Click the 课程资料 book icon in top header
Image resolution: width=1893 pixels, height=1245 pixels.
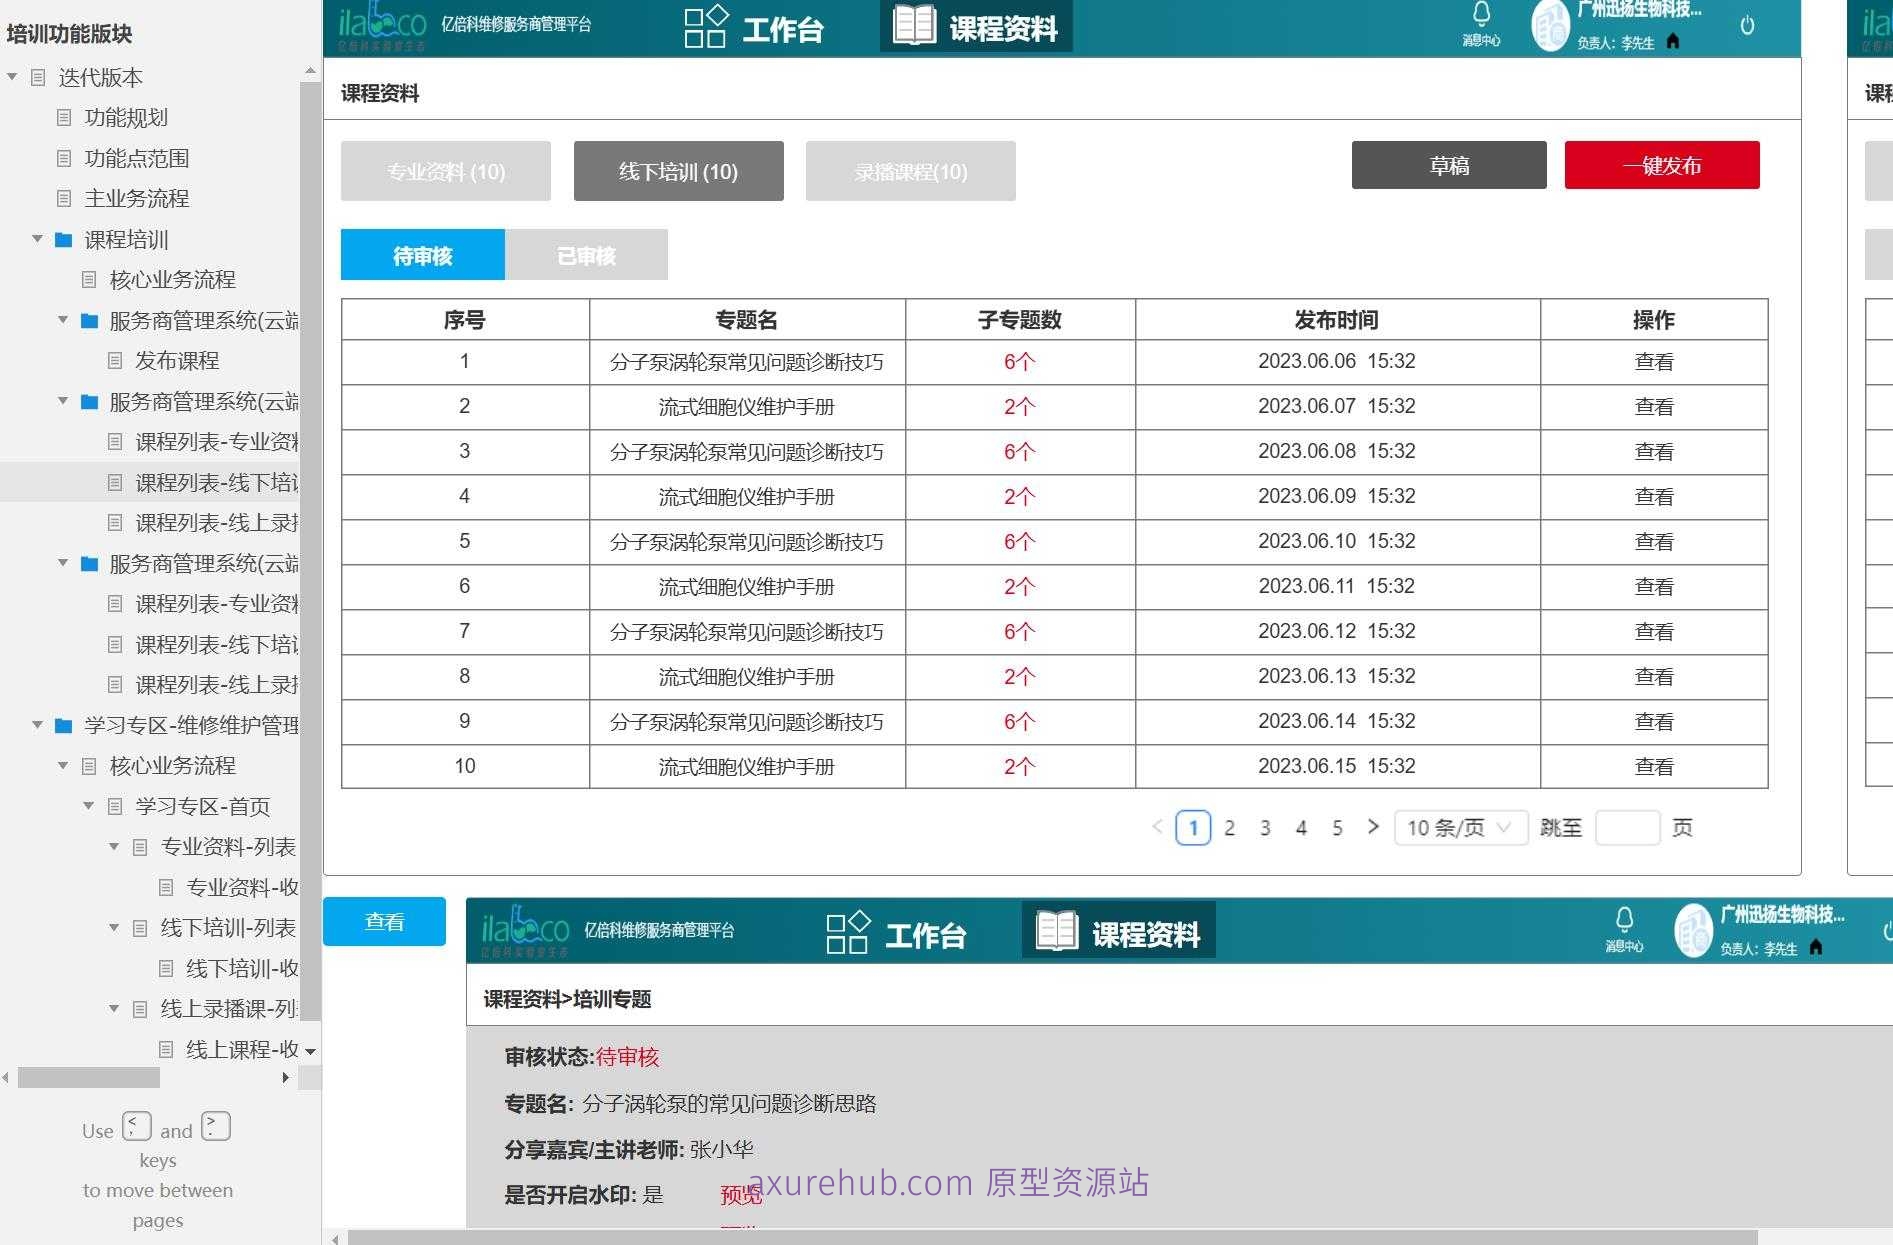[911, 27]
